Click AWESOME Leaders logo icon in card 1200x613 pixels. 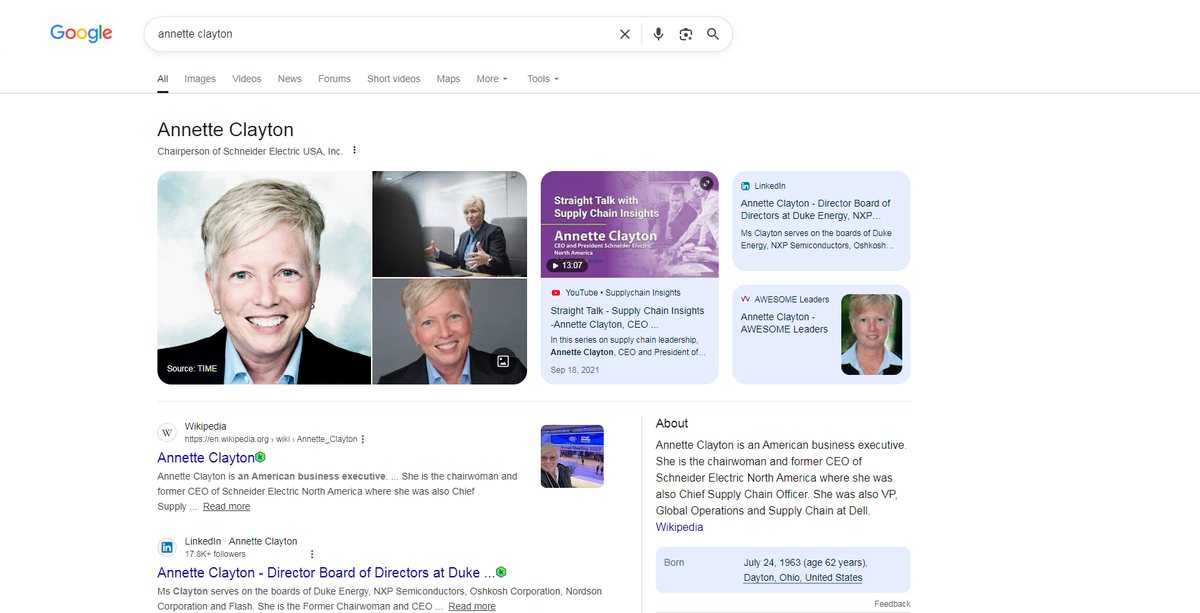[745, 299]
